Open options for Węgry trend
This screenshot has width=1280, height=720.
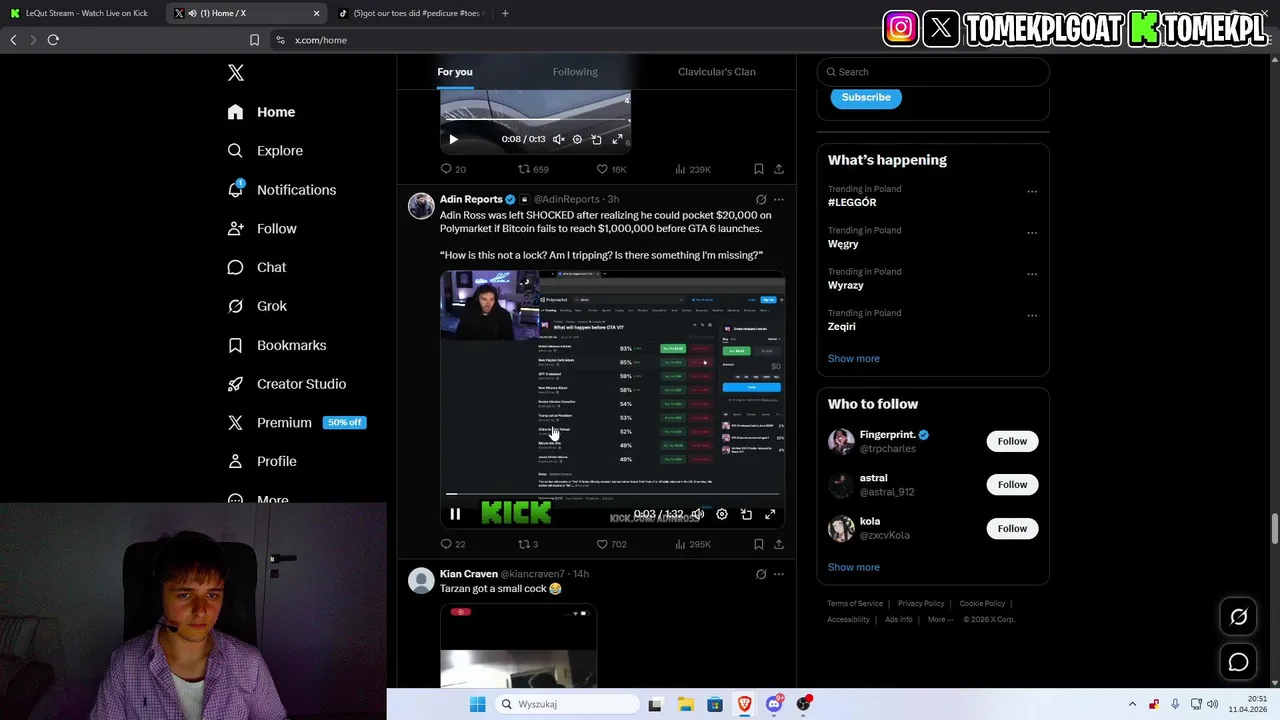[1032, 233]
